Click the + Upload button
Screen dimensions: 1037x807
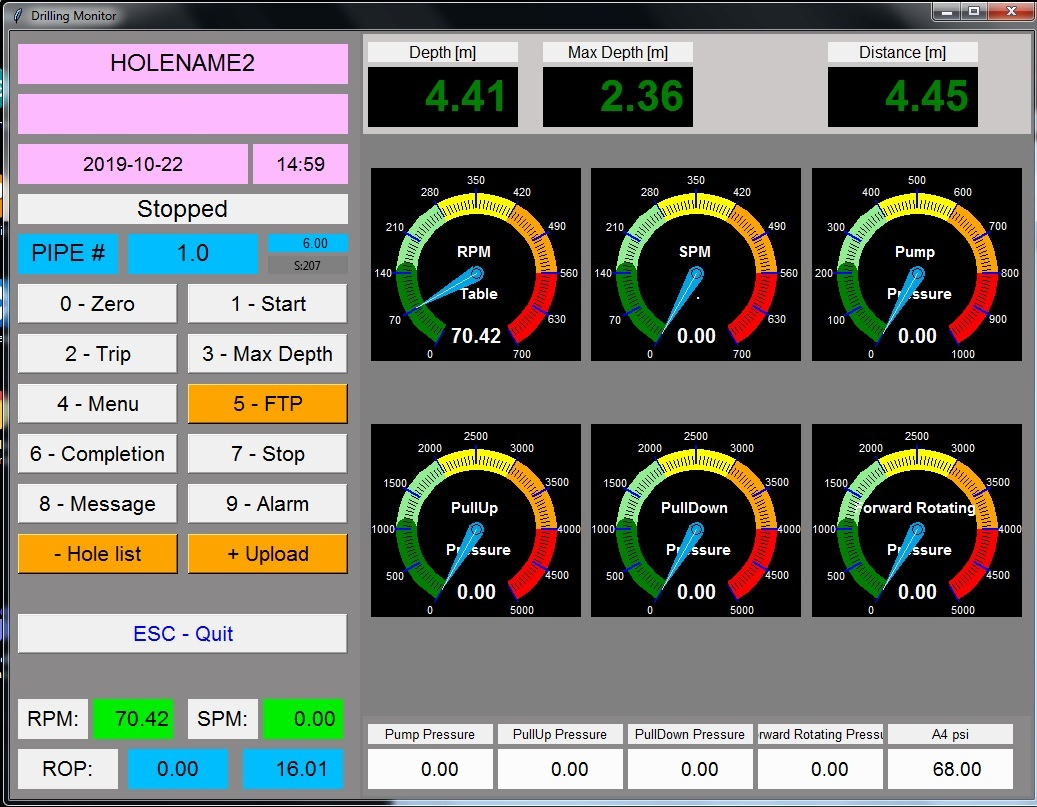267,554
